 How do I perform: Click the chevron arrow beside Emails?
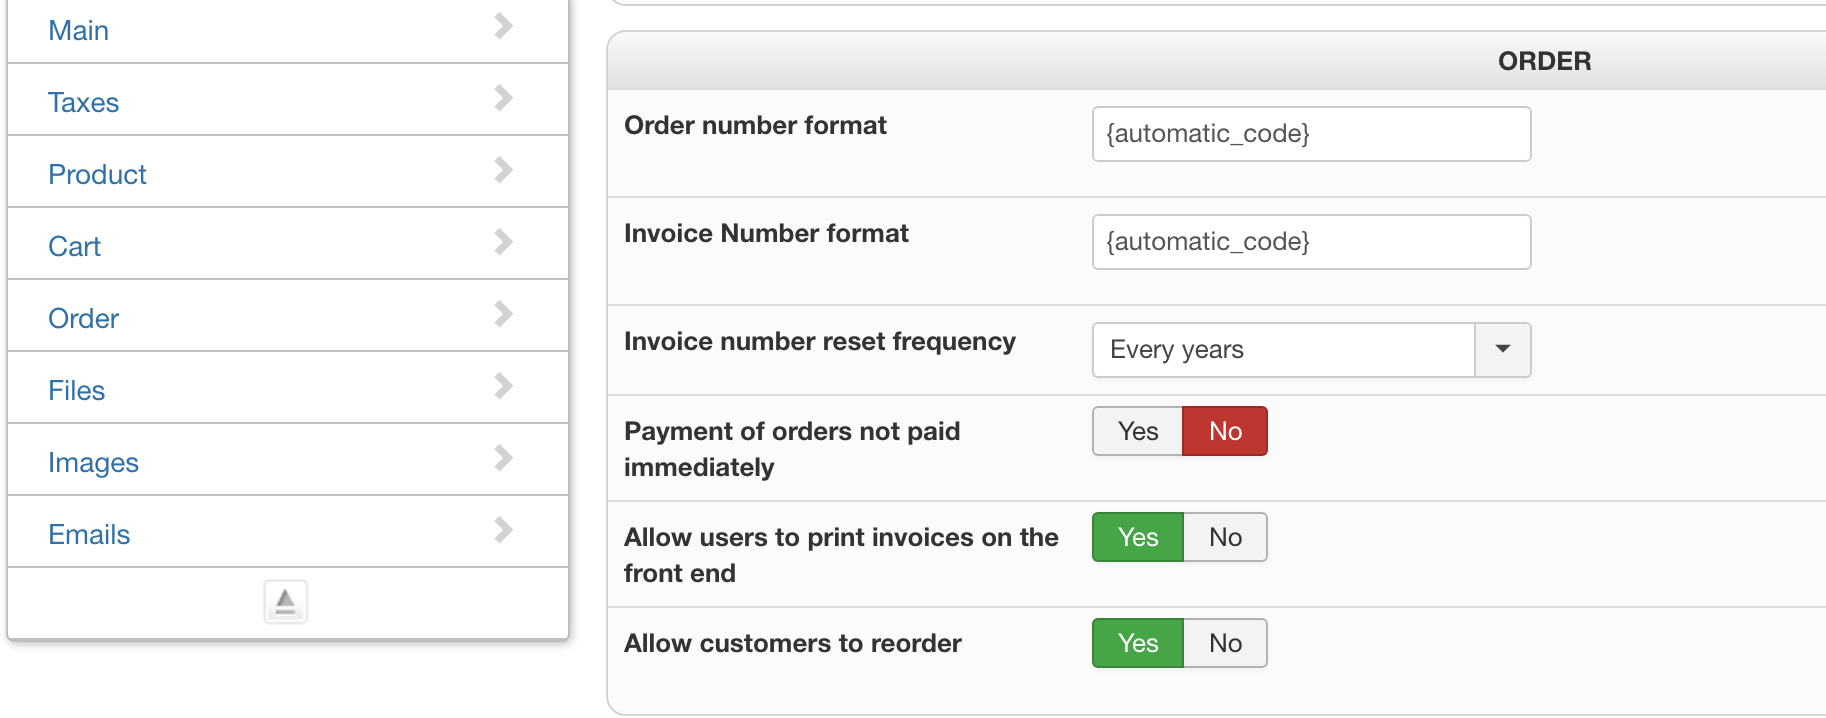(503, 531)
